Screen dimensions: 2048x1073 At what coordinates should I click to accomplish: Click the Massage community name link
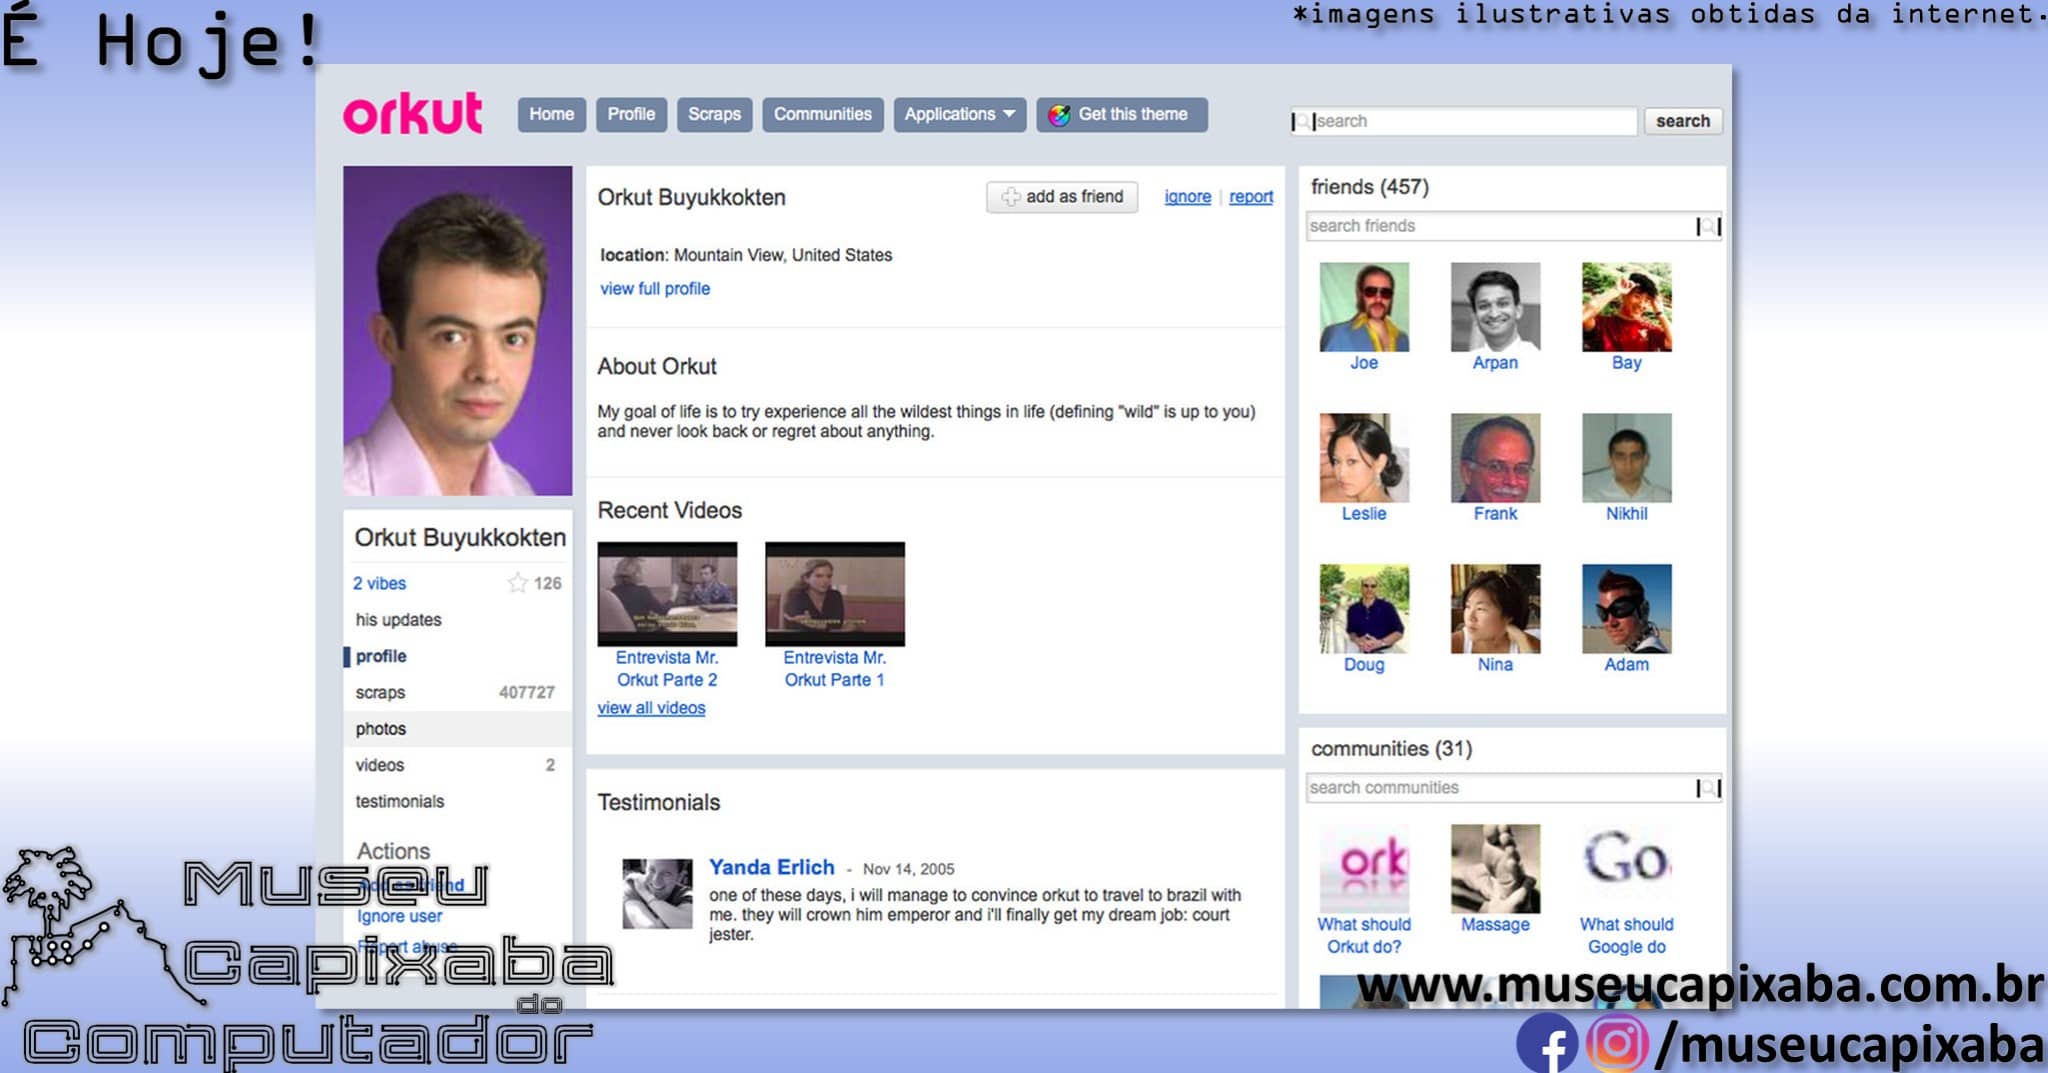click(1495, 925)
